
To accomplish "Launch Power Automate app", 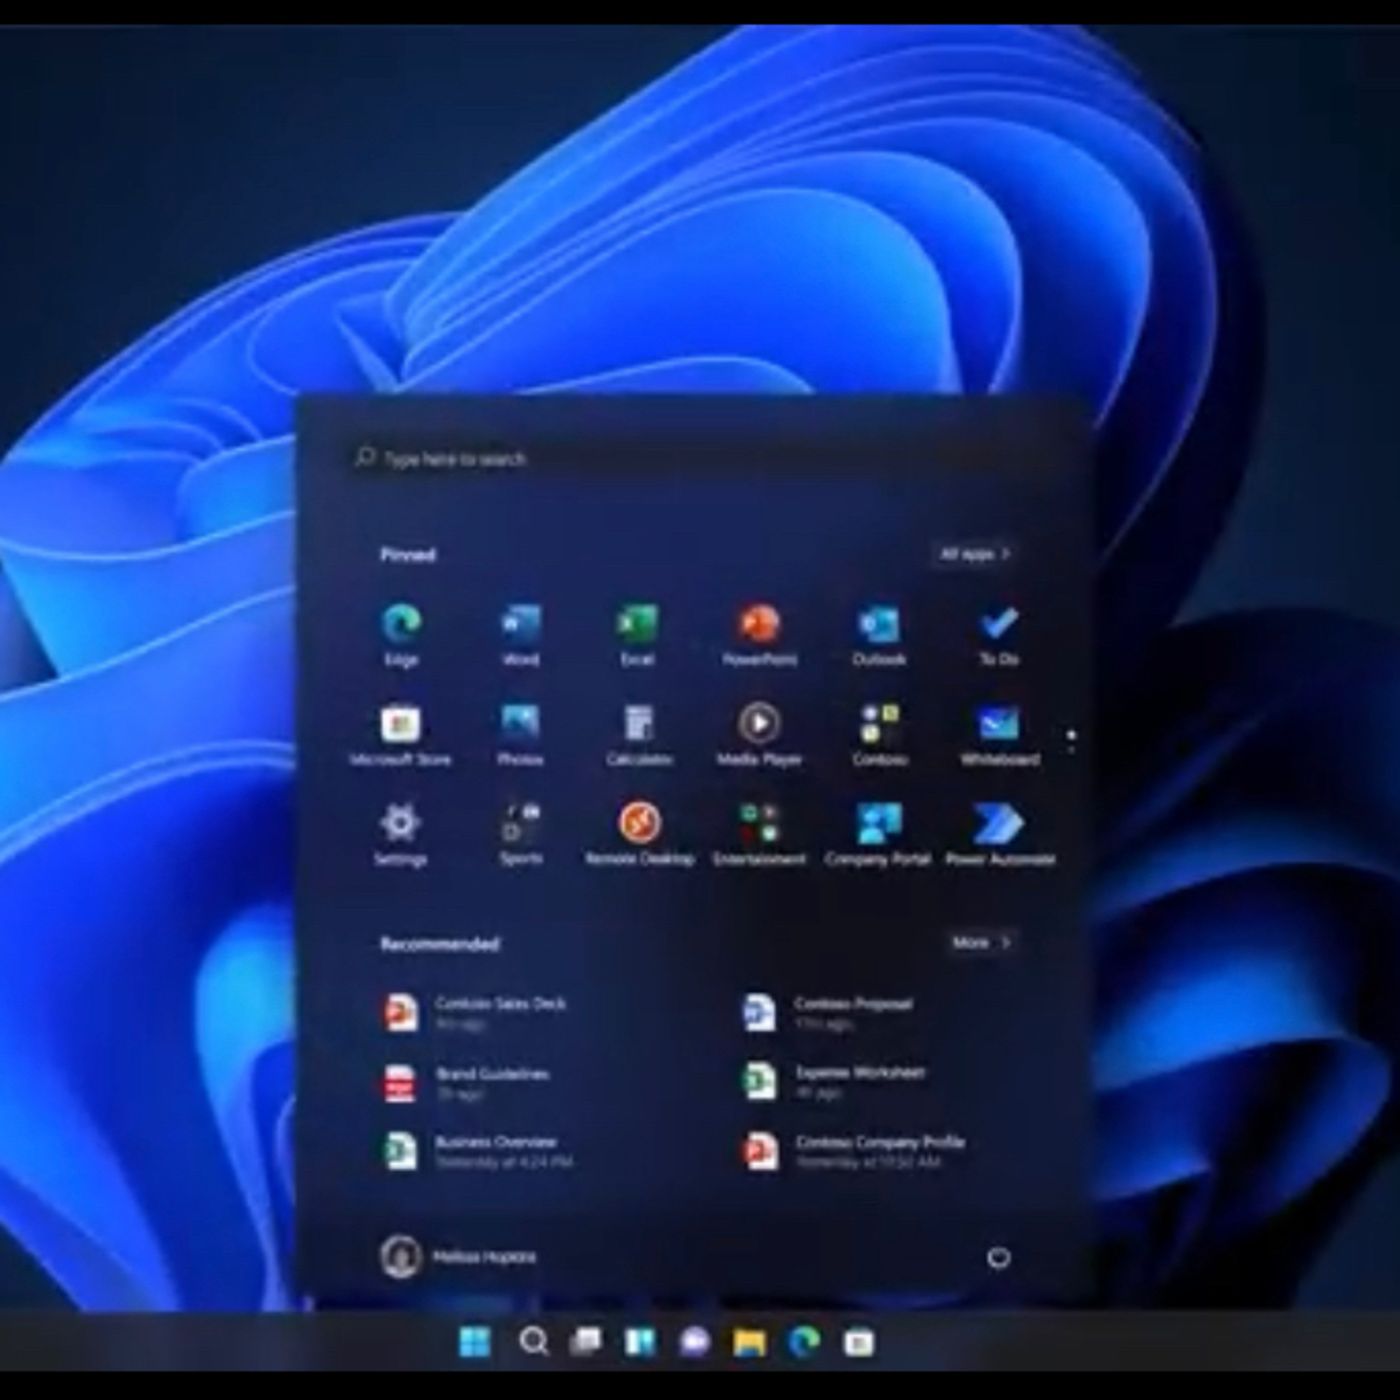I will [x=999, y=834].
